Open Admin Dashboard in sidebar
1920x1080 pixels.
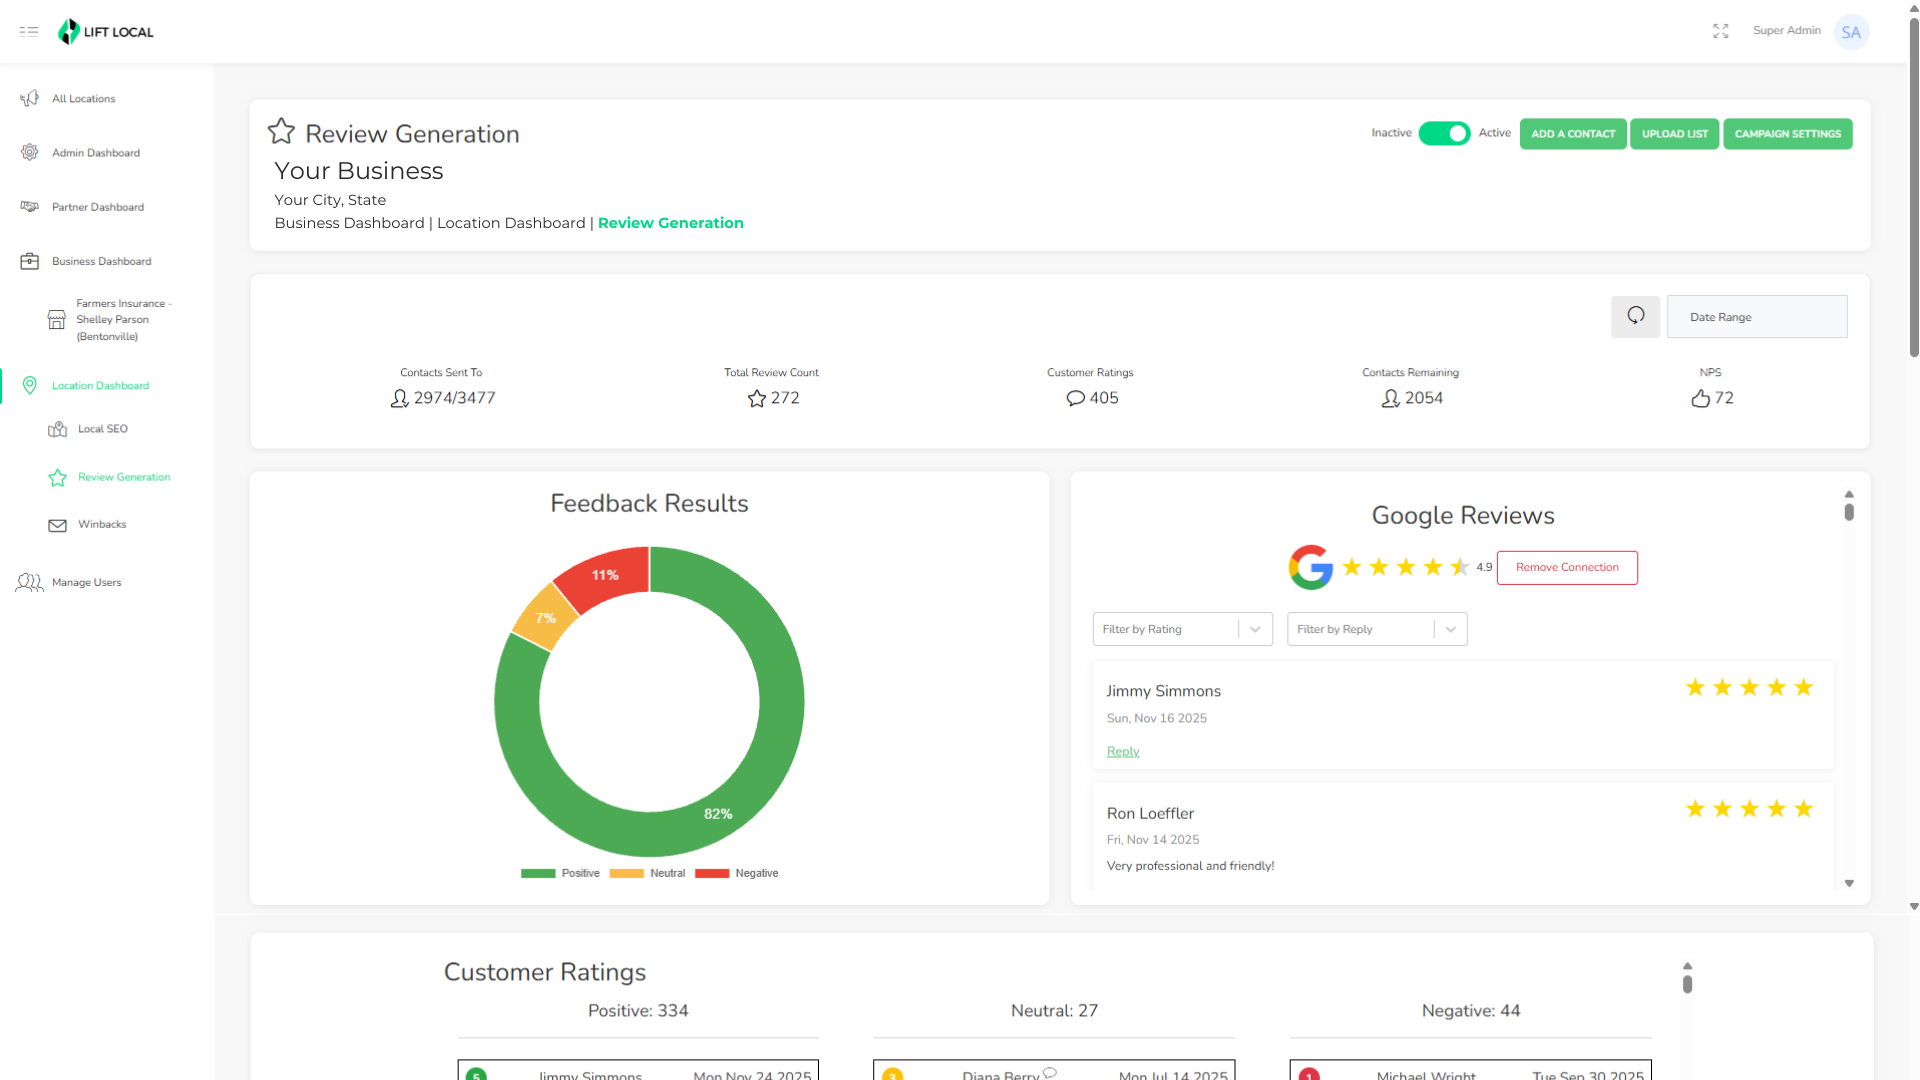[95, 153]
